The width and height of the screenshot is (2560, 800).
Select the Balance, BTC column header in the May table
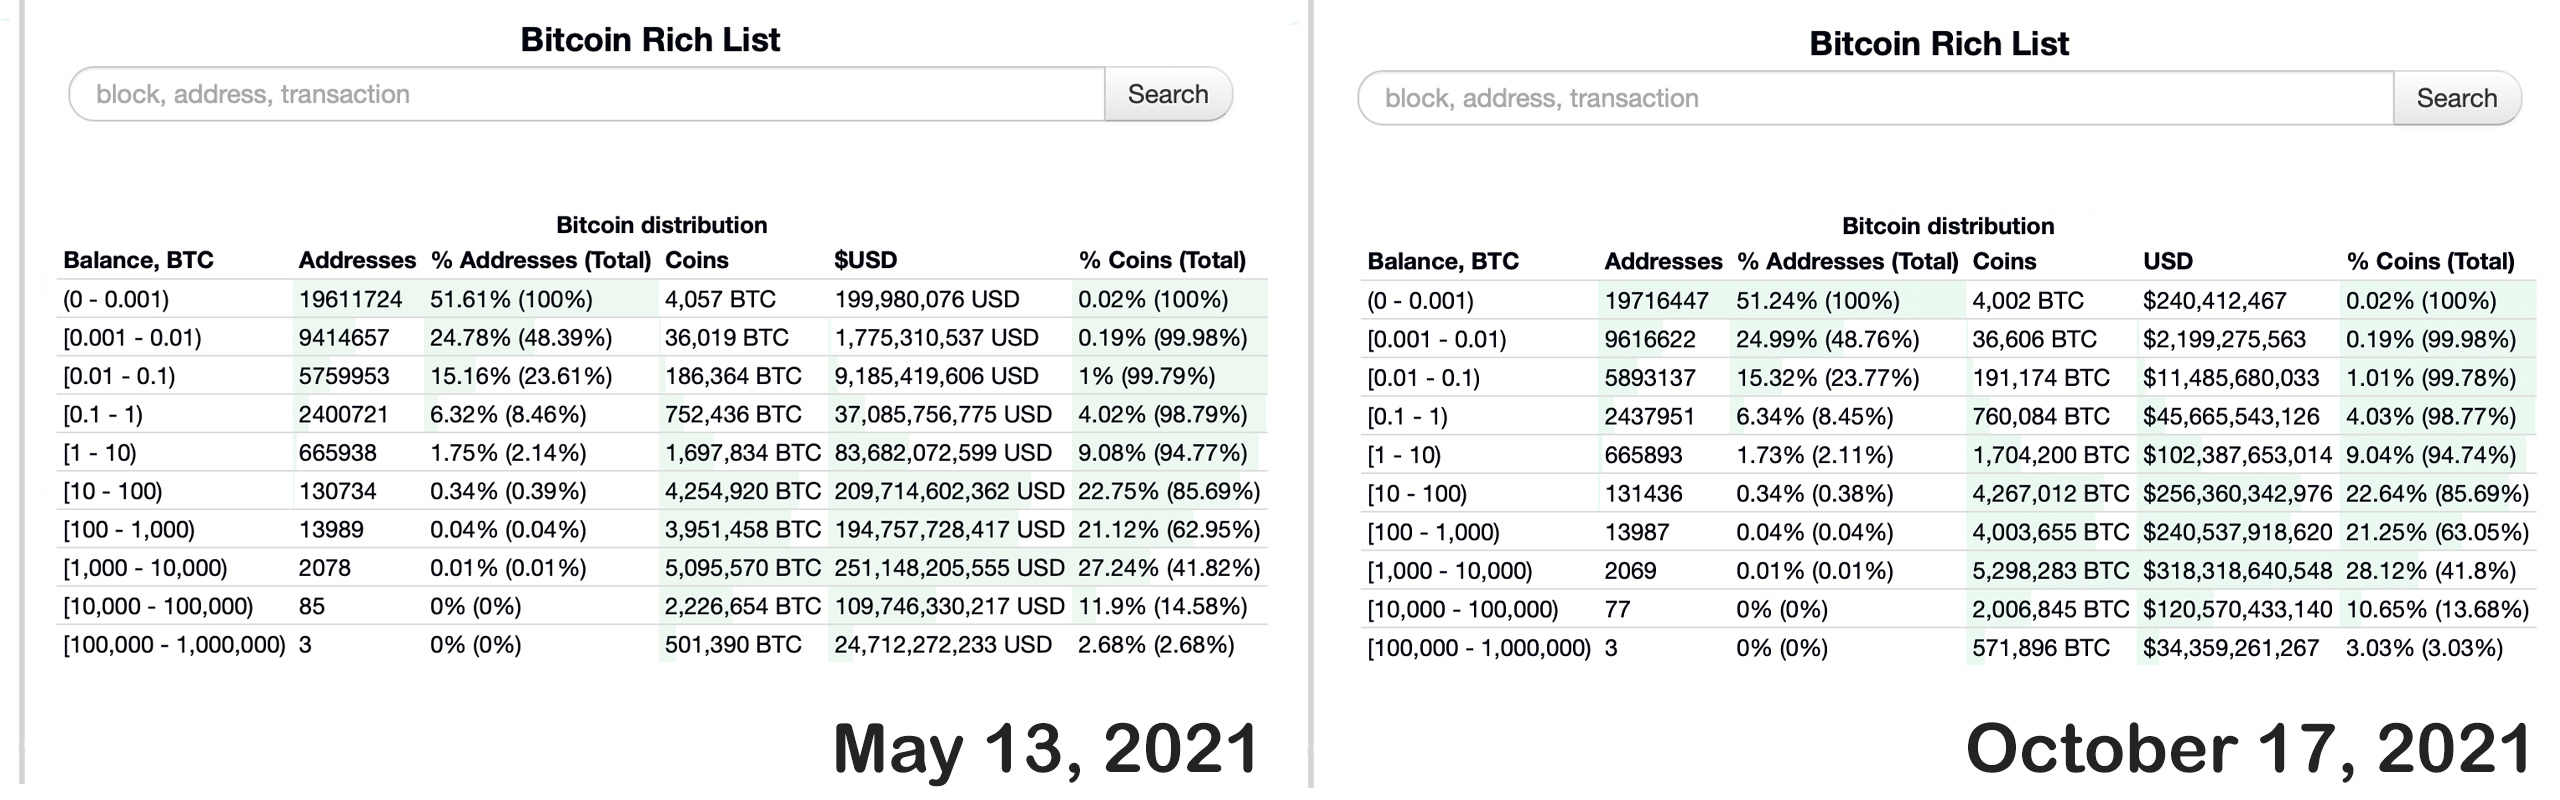140,259
